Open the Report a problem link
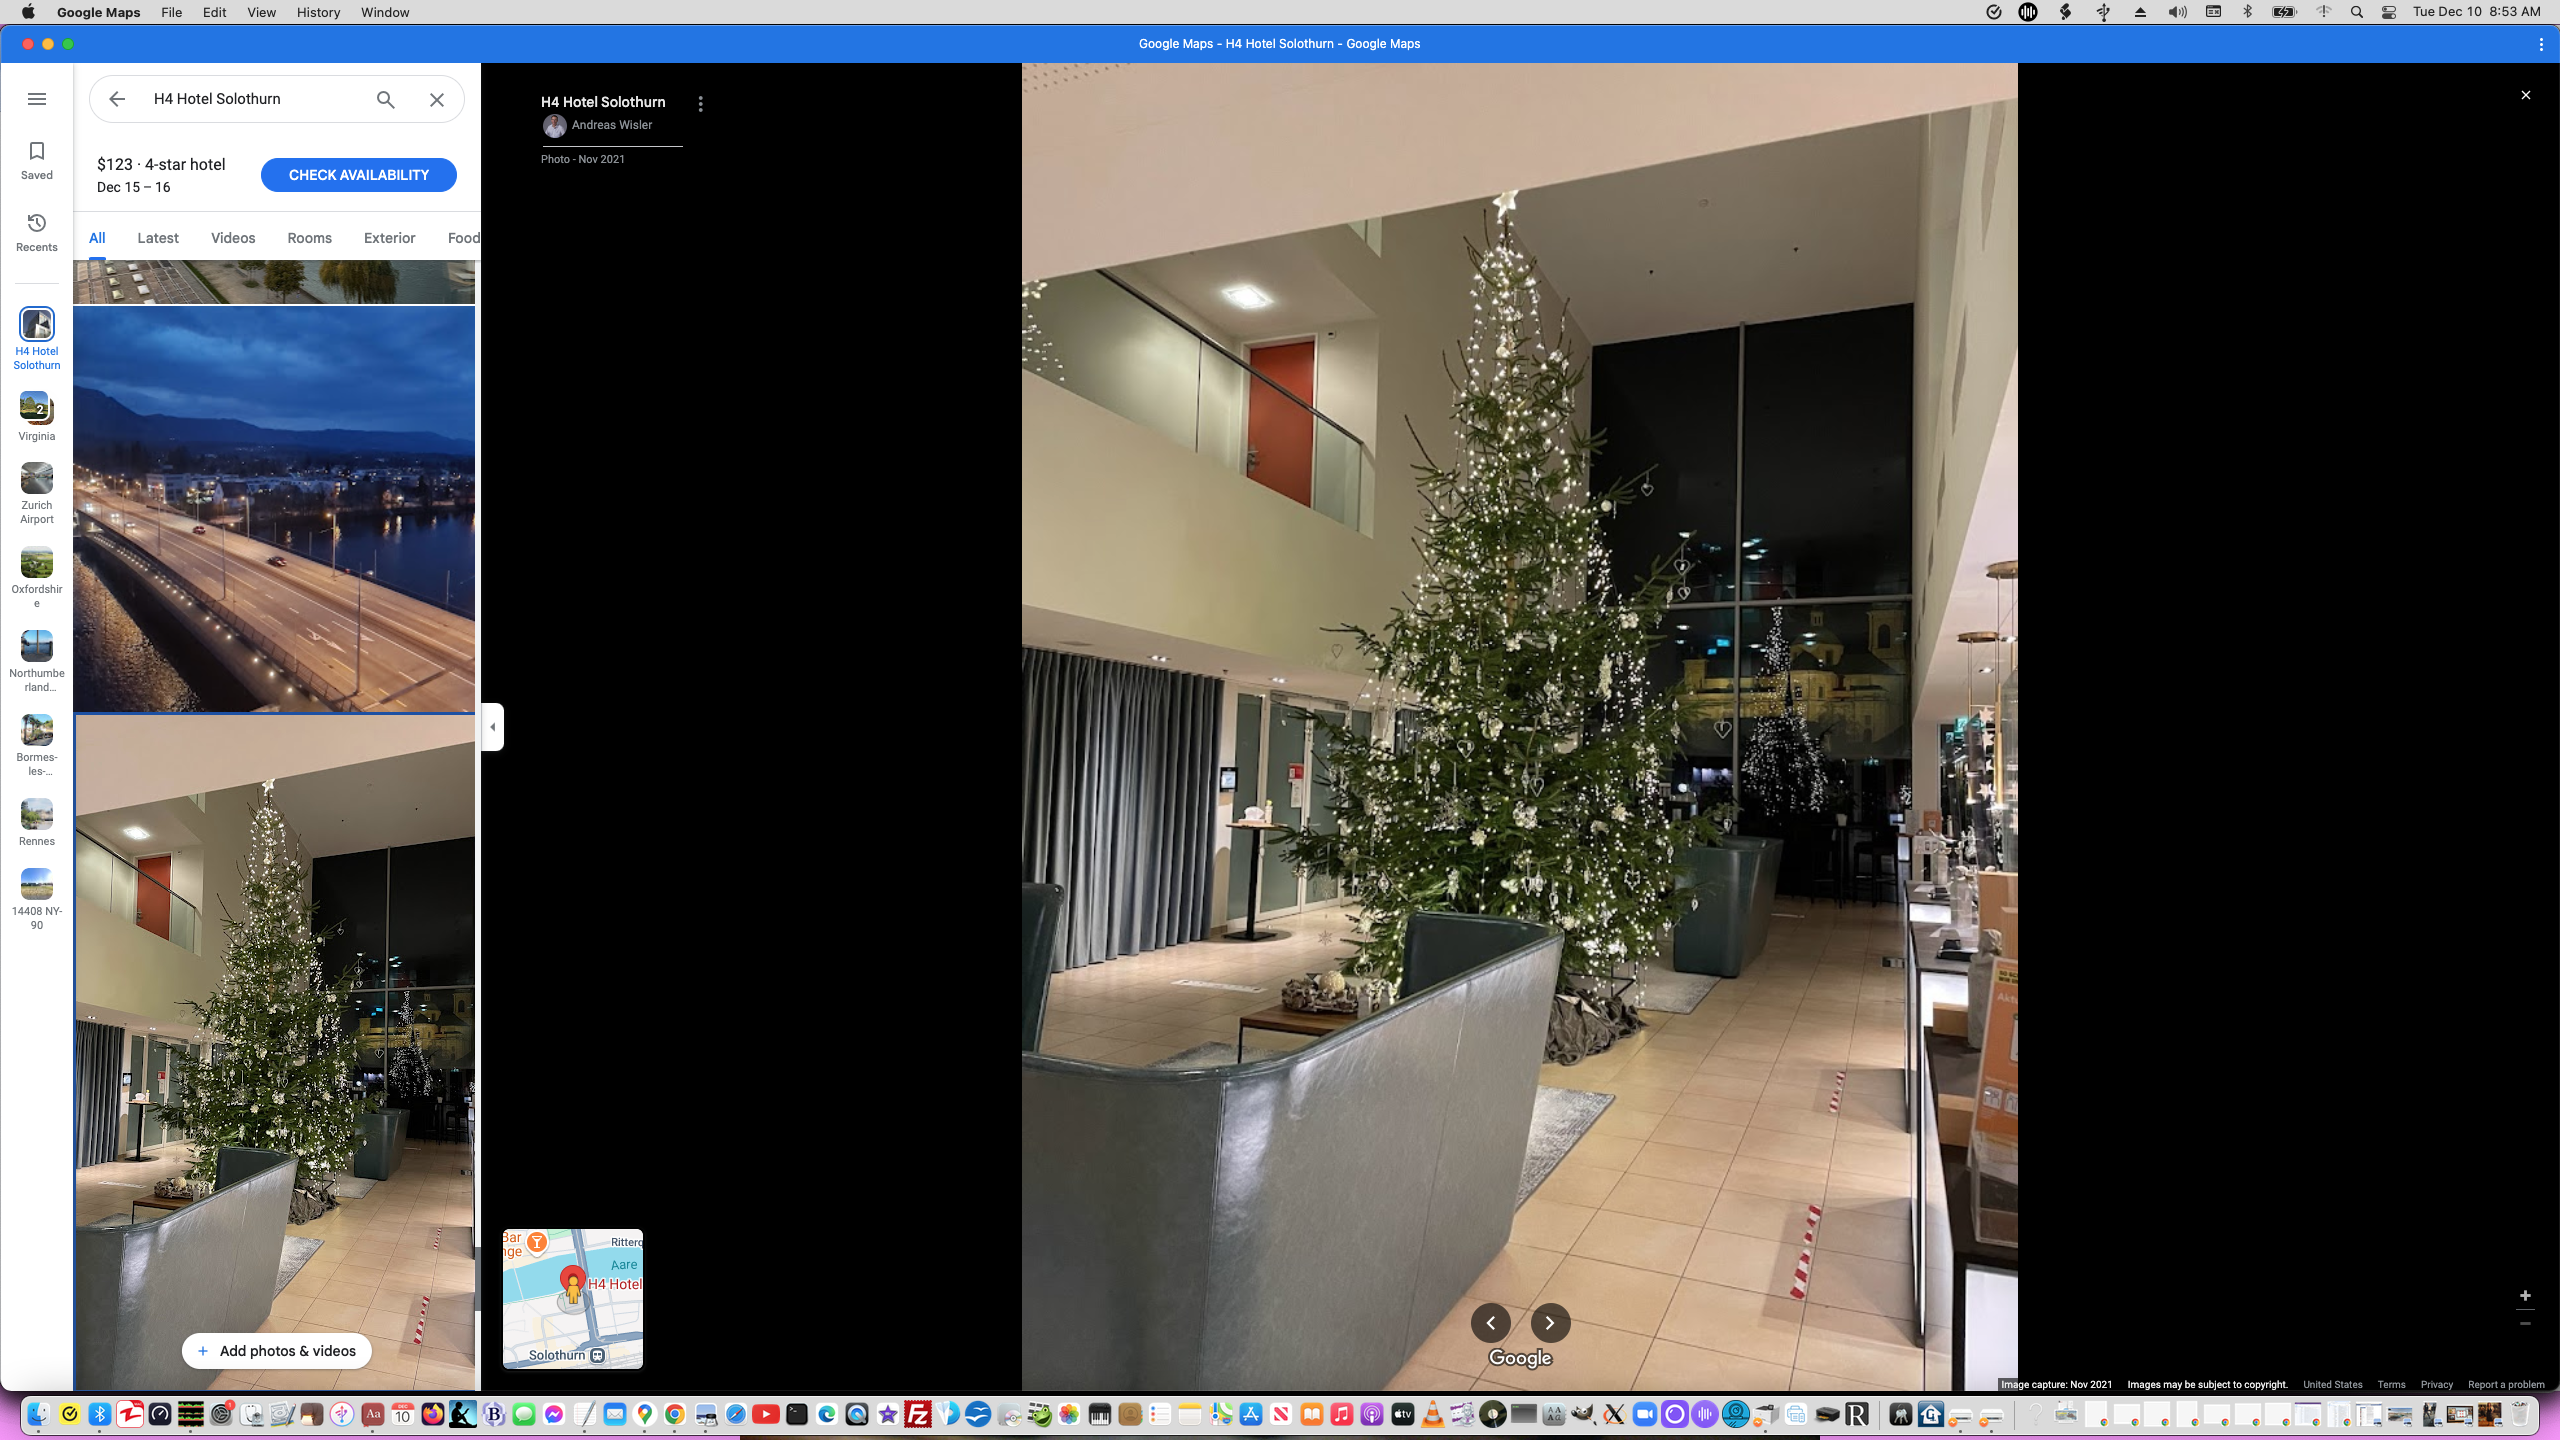The height and width of the screenshot is (1440, 2560). [x=2505, y=1385]
